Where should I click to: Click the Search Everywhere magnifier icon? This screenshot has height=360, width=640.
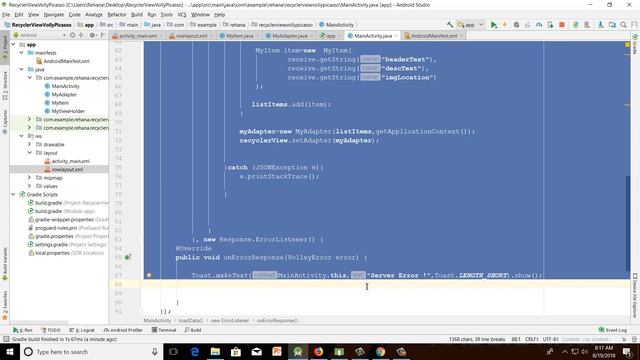[623, 24]
